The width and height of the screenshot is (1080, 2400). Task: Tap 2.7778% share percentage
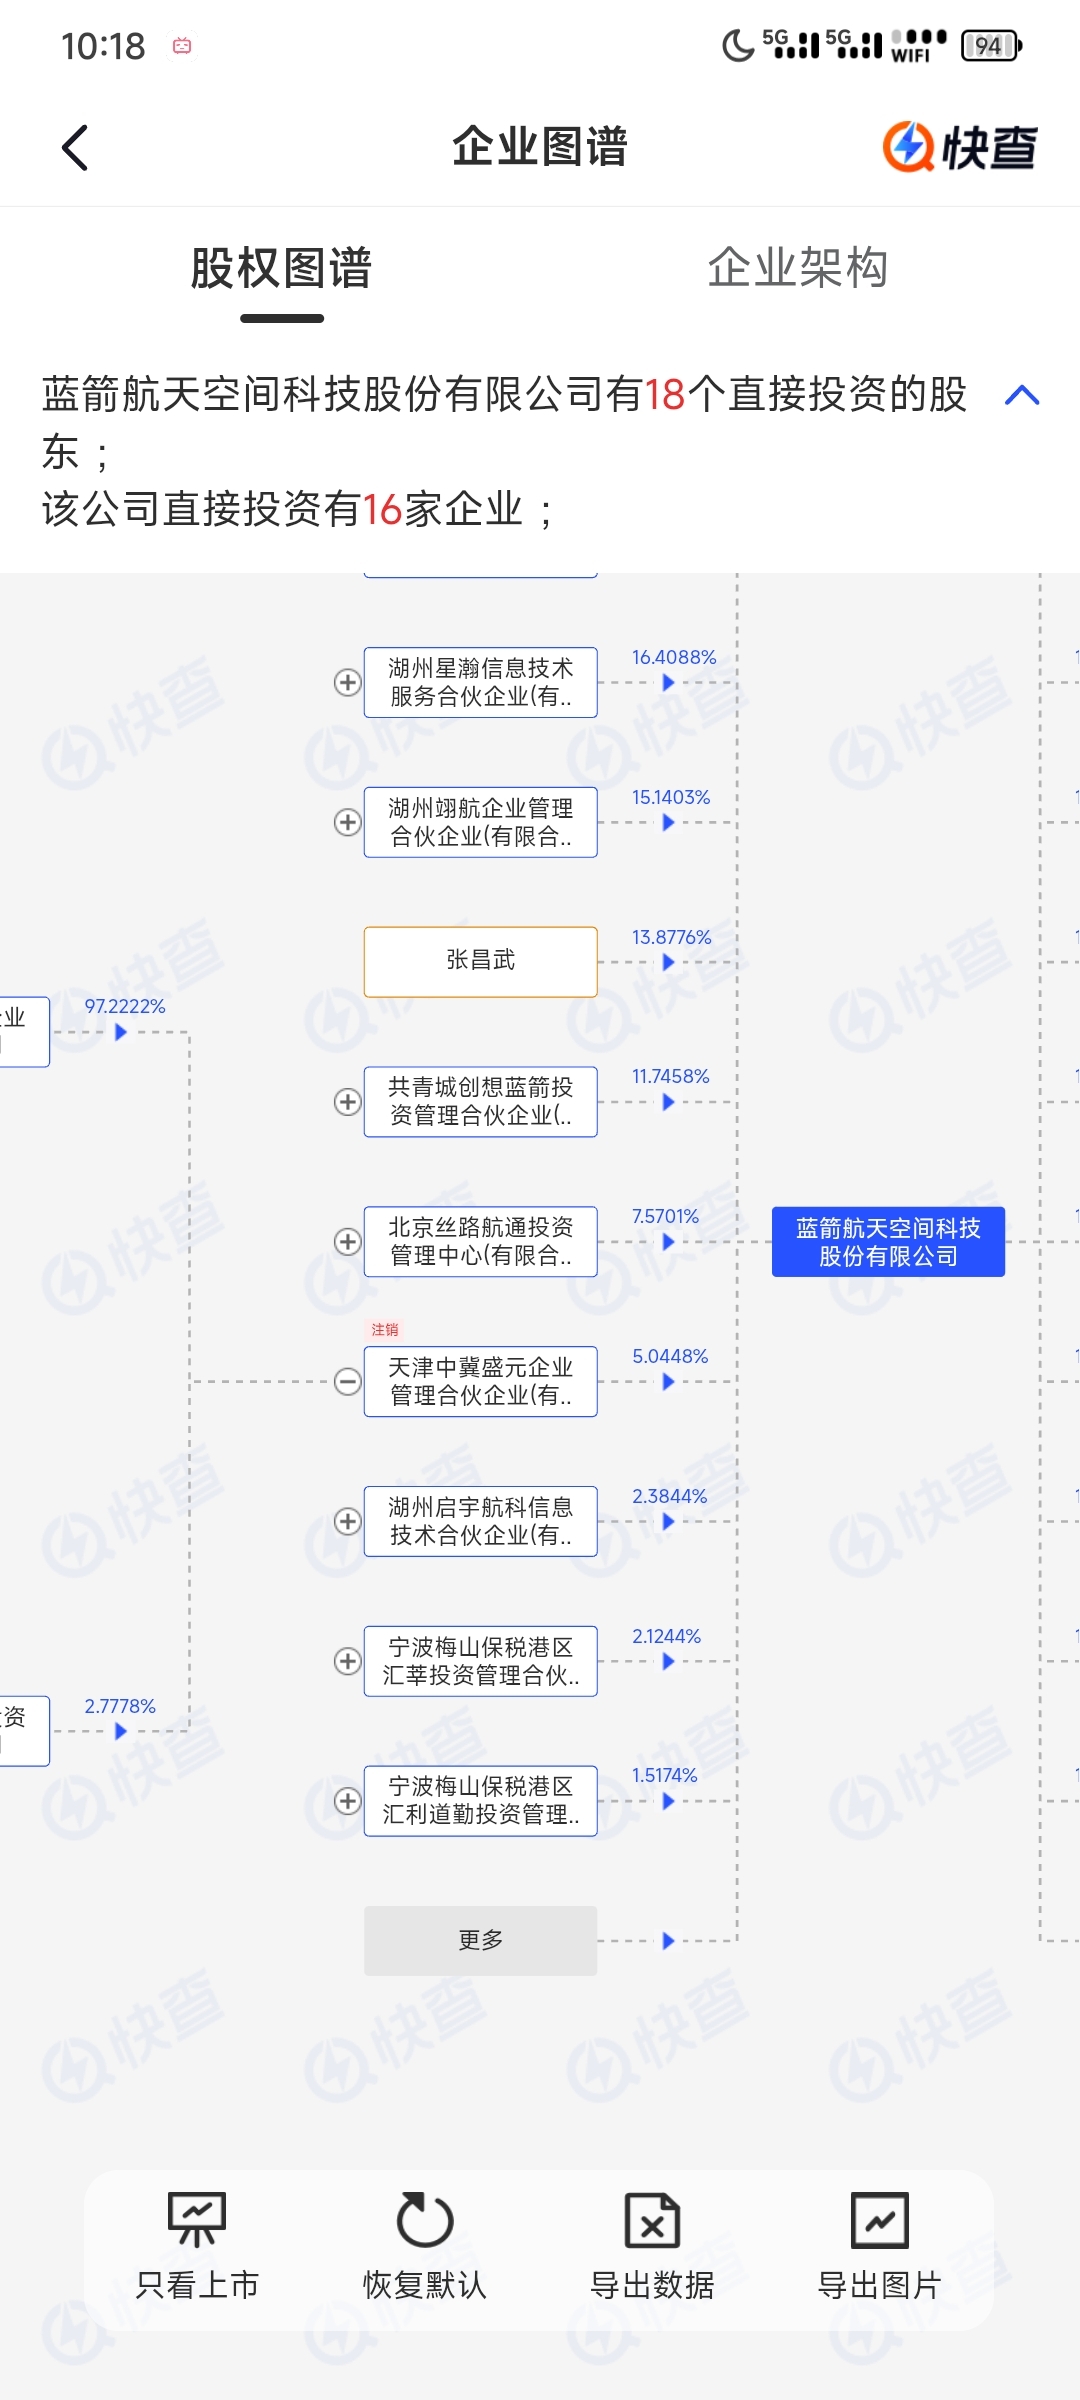click(x=120, y=1706)
